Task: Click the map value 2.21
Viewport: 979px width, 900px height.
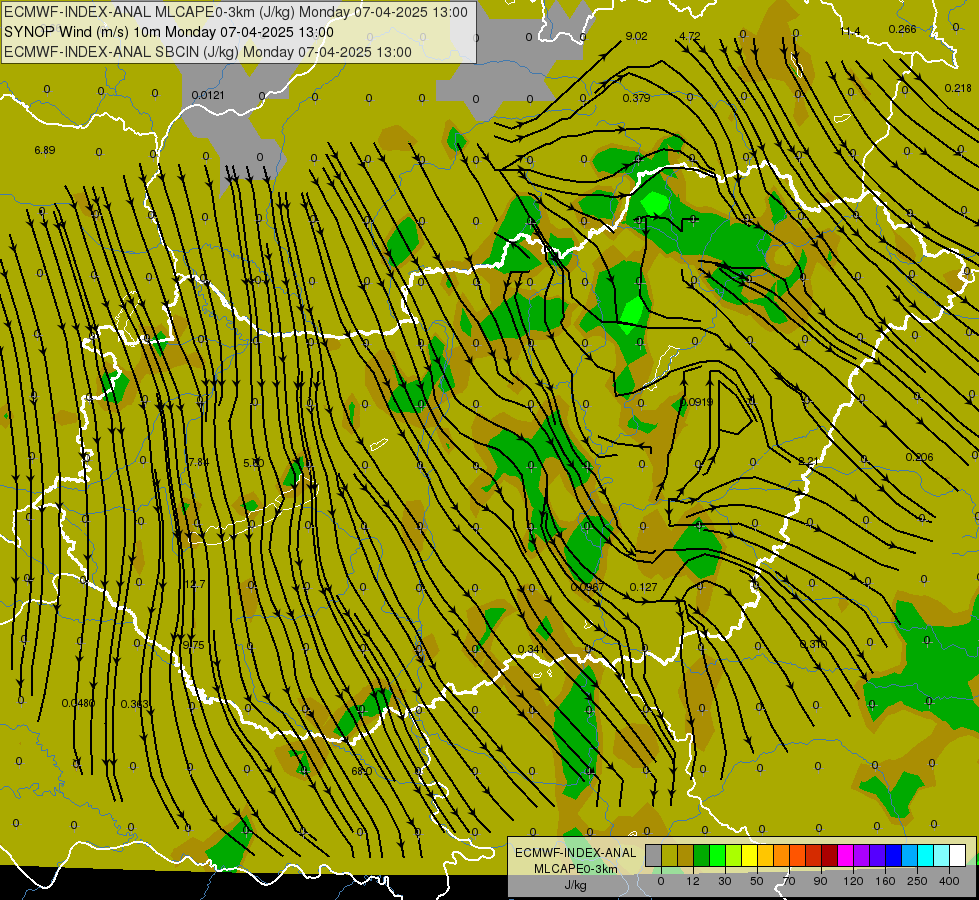Action: click(808, 461)
